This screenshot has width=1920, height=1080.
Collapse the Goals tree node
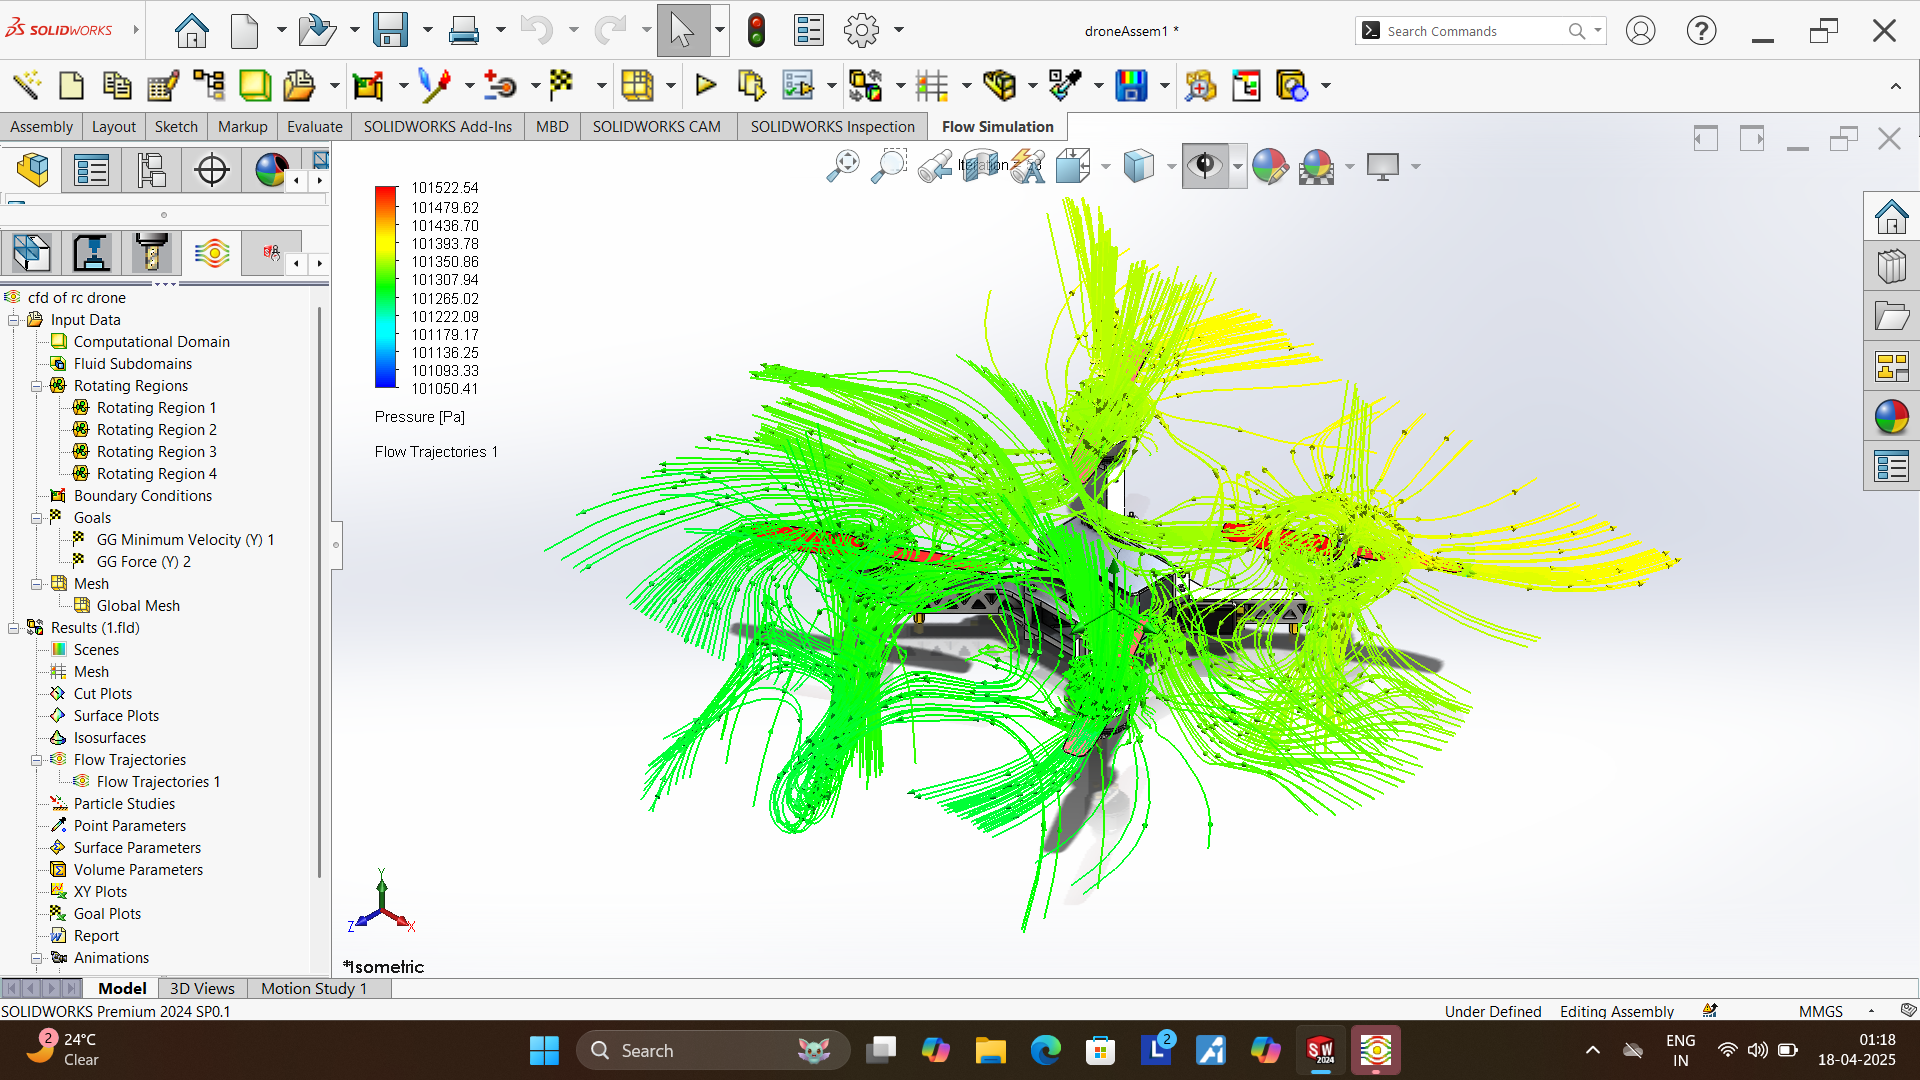37,518
